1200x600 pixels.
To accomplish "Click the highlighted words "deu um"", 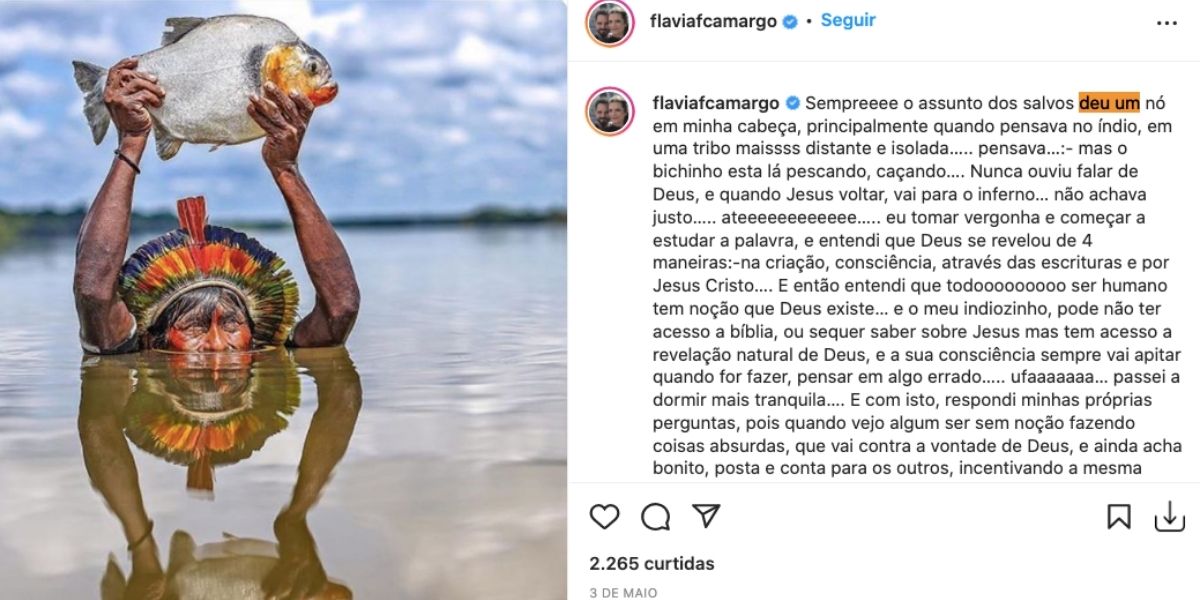I will coord(1109,102).
